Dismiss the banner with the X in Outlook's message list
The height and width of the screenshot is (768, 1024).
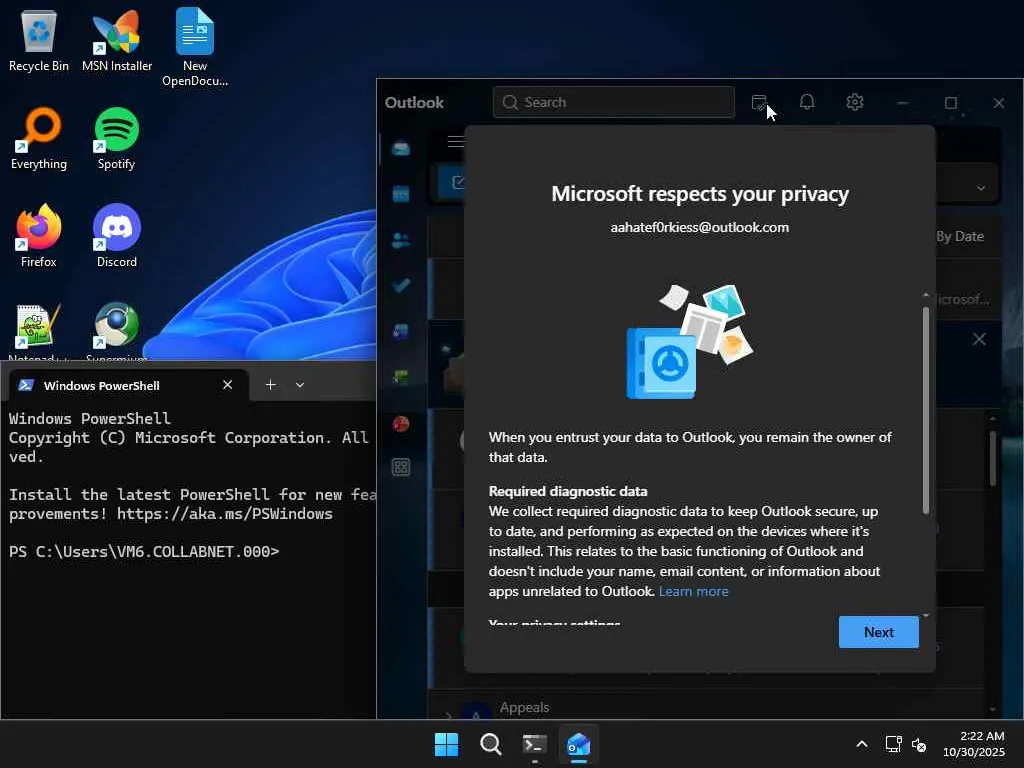tap(980, 339)
